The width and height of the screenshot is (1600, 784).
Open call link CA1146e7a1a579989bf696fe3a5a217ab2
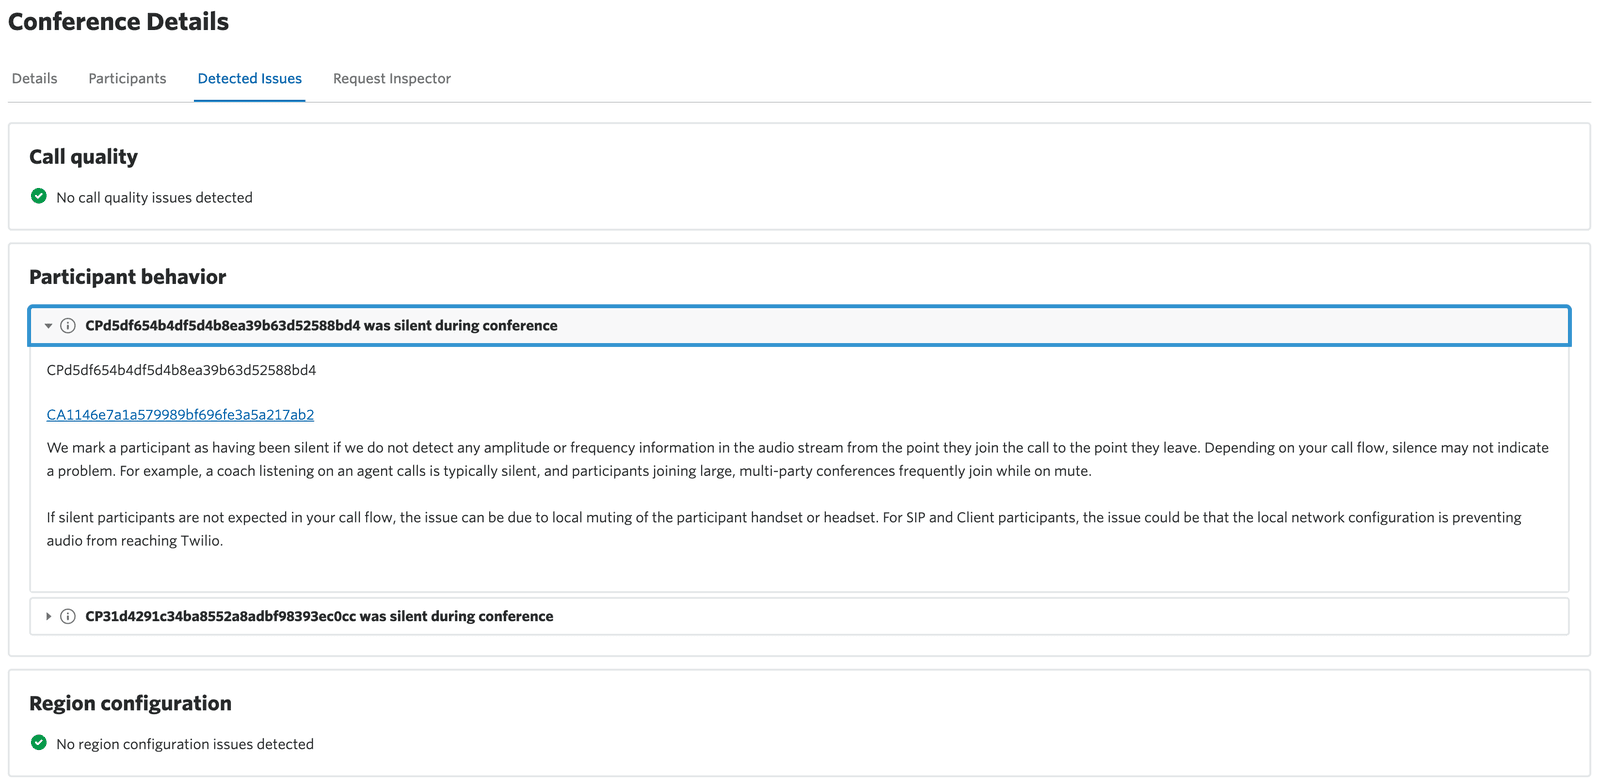pyautogui.click(x=180, y=415)
